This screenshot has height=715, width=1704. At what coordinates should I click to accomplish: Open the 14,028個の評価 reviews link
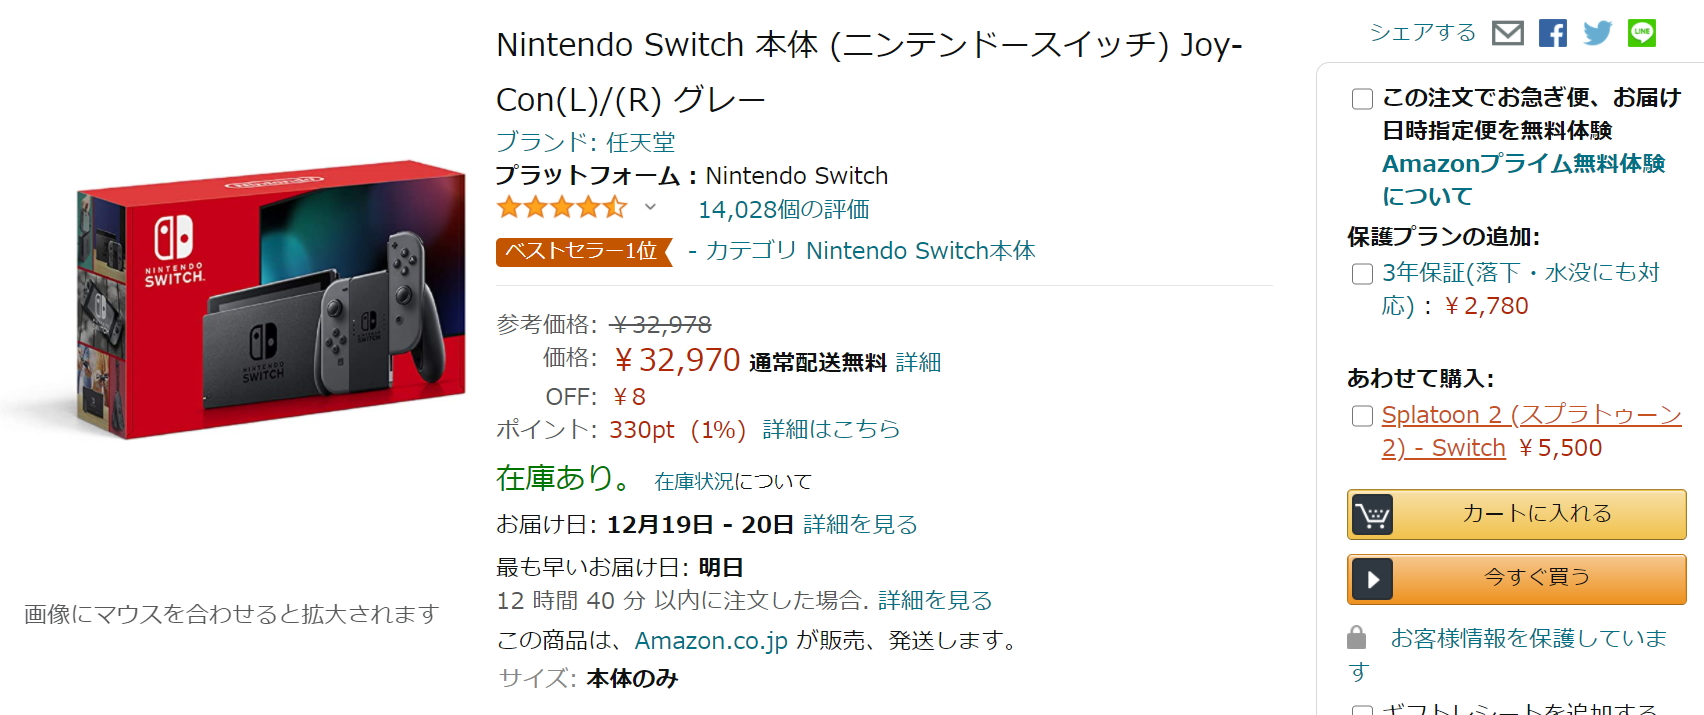coord(783,210)
